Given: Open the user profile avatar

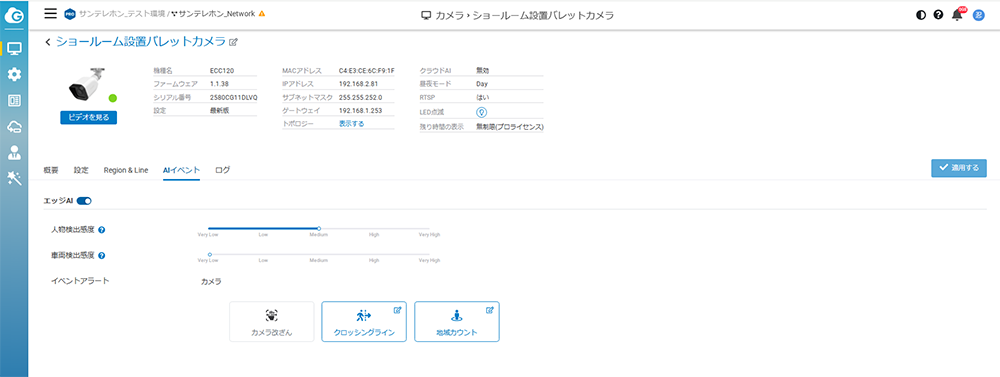Looking at the screenshot, I should [978, 15].
